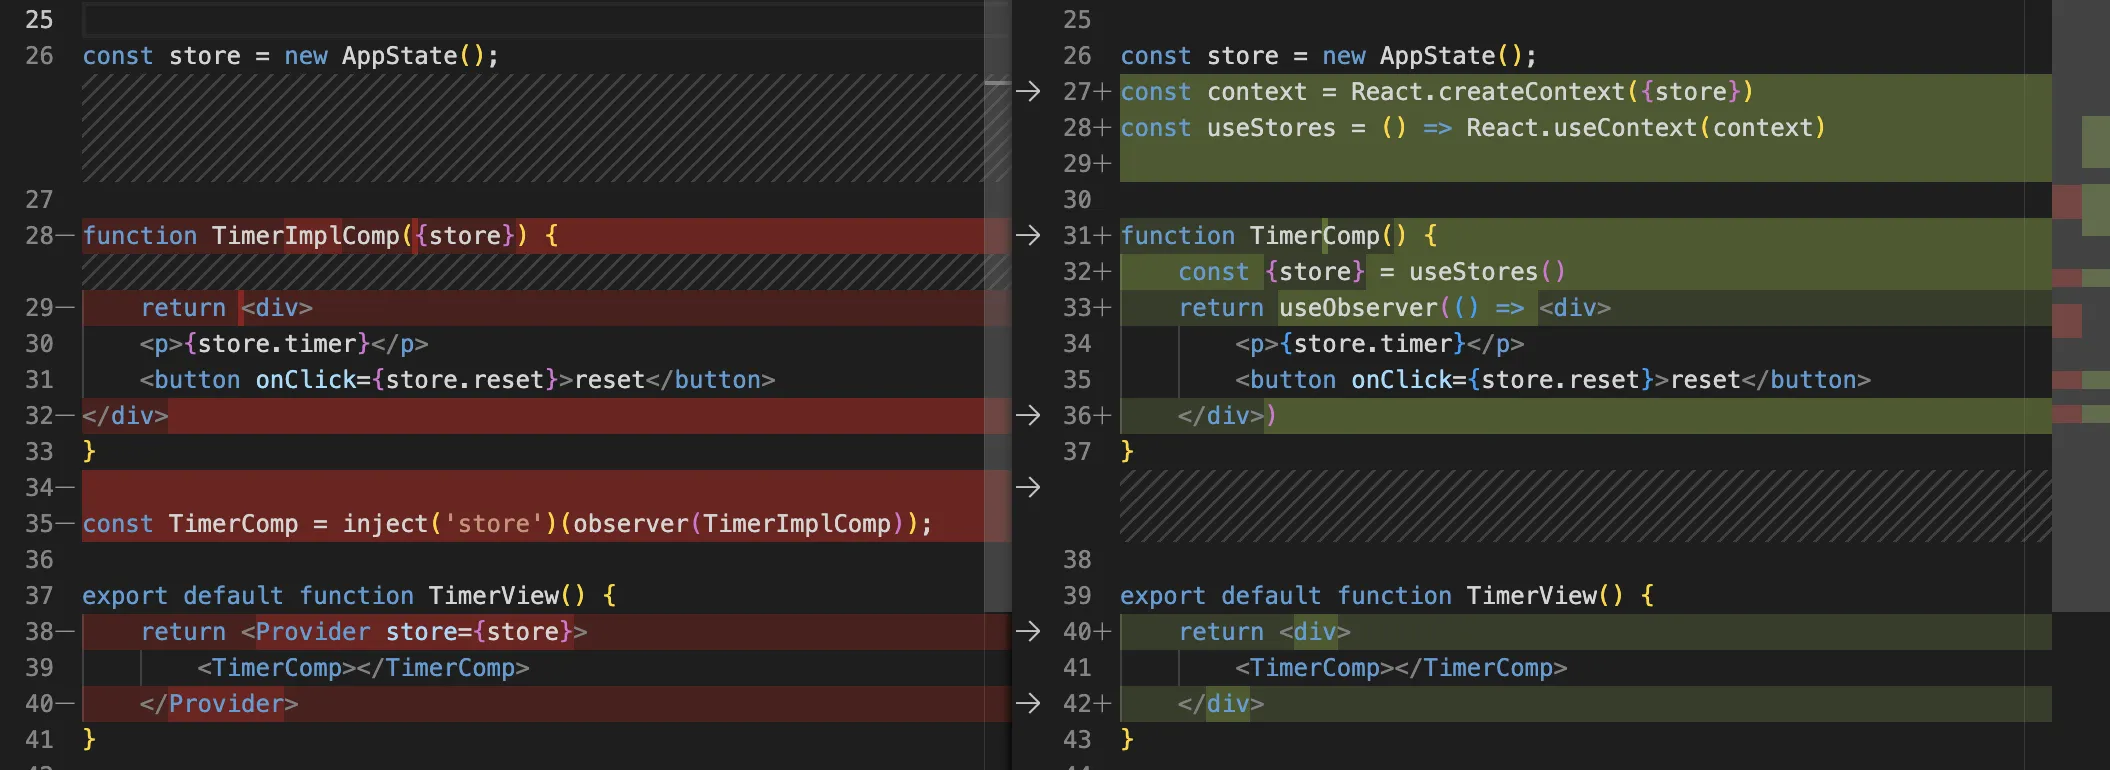Click removed '</Provider>' closing tag line
Image resolution: width=2110 pixels, height=770 pixels.
click(x=219, y=704)
